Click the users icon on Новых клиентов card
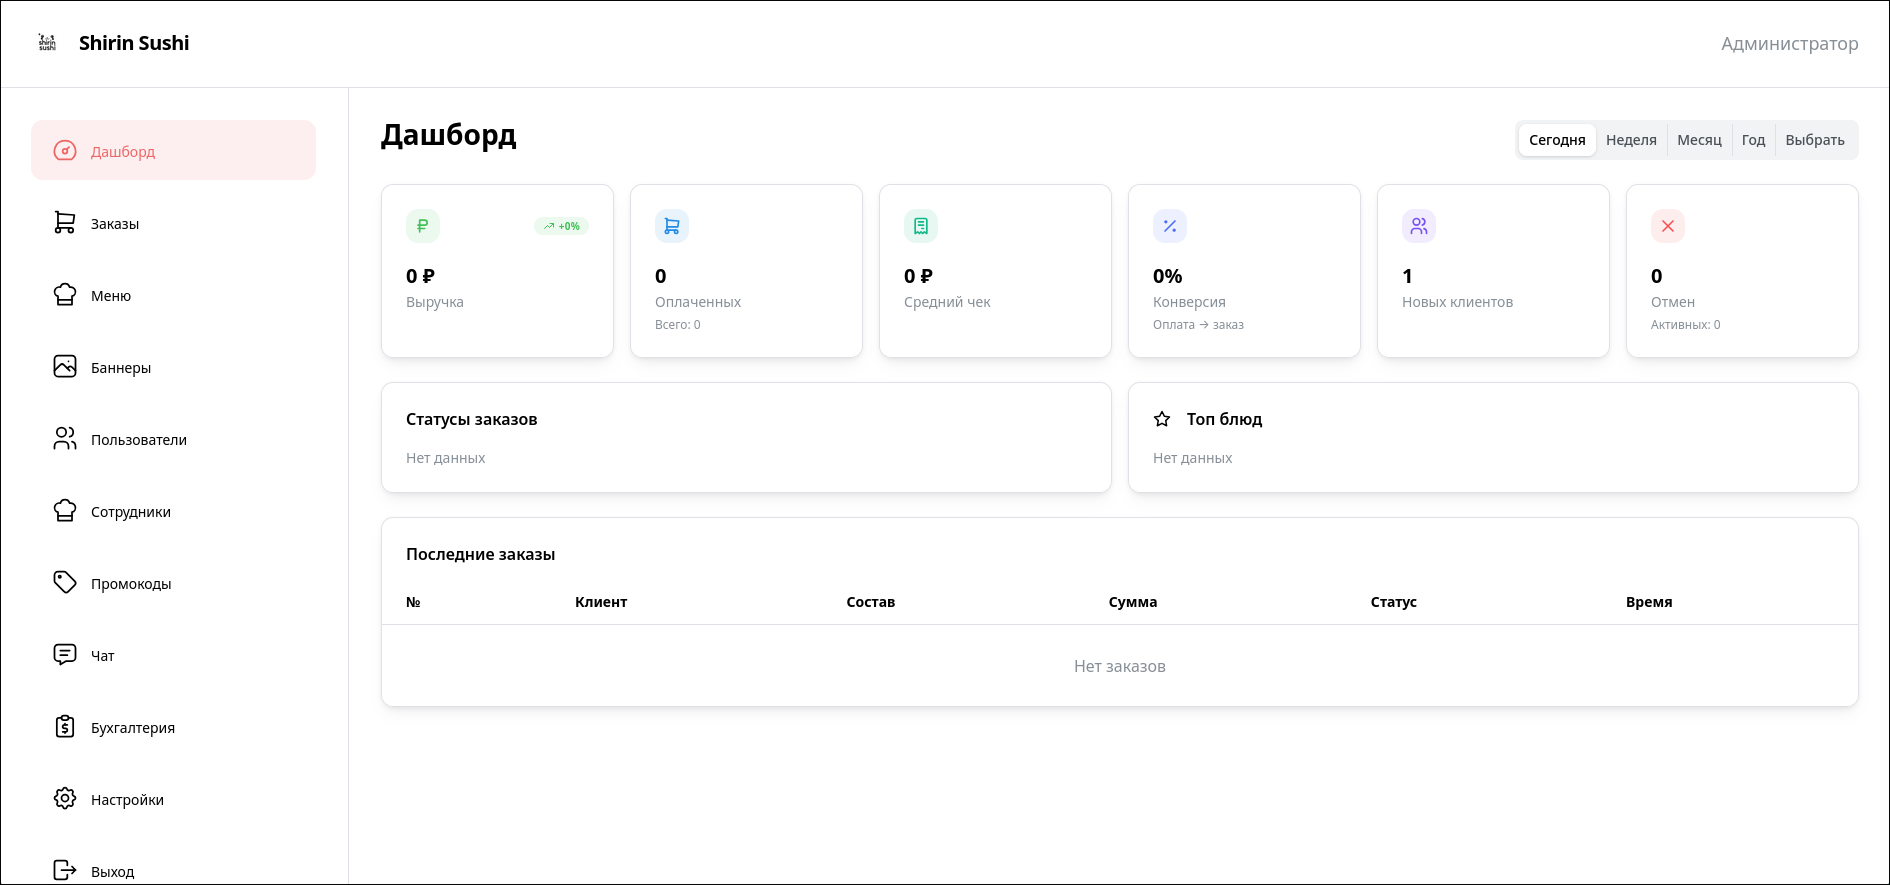Image resolution: width=1890 pixels, height=885 pixels. pos(1419,226)
